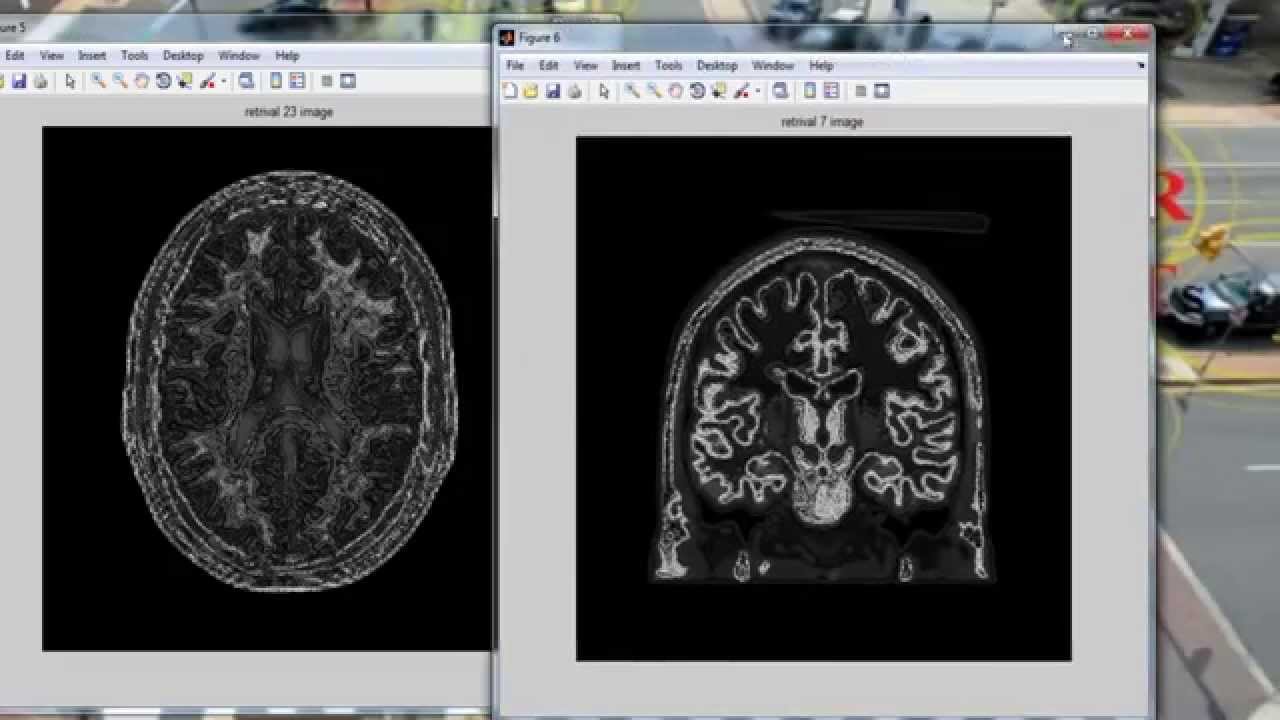1280x720 pixels.
Task: Select the Brush data tool in Figure 5
Action: click(208, 81)
